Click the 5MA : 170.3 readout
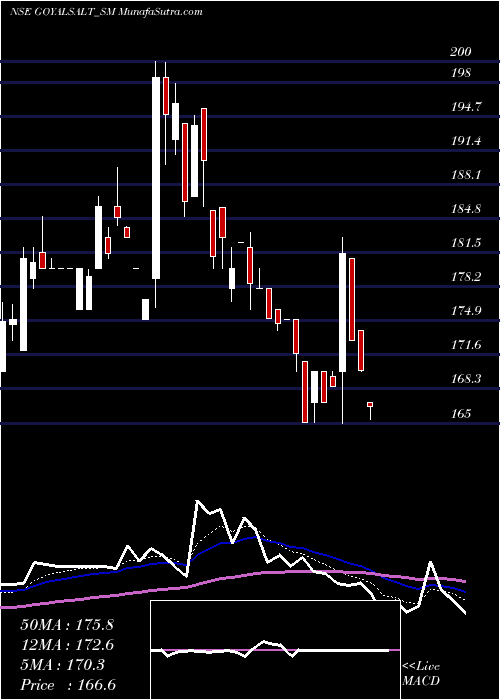 (62, 665)
